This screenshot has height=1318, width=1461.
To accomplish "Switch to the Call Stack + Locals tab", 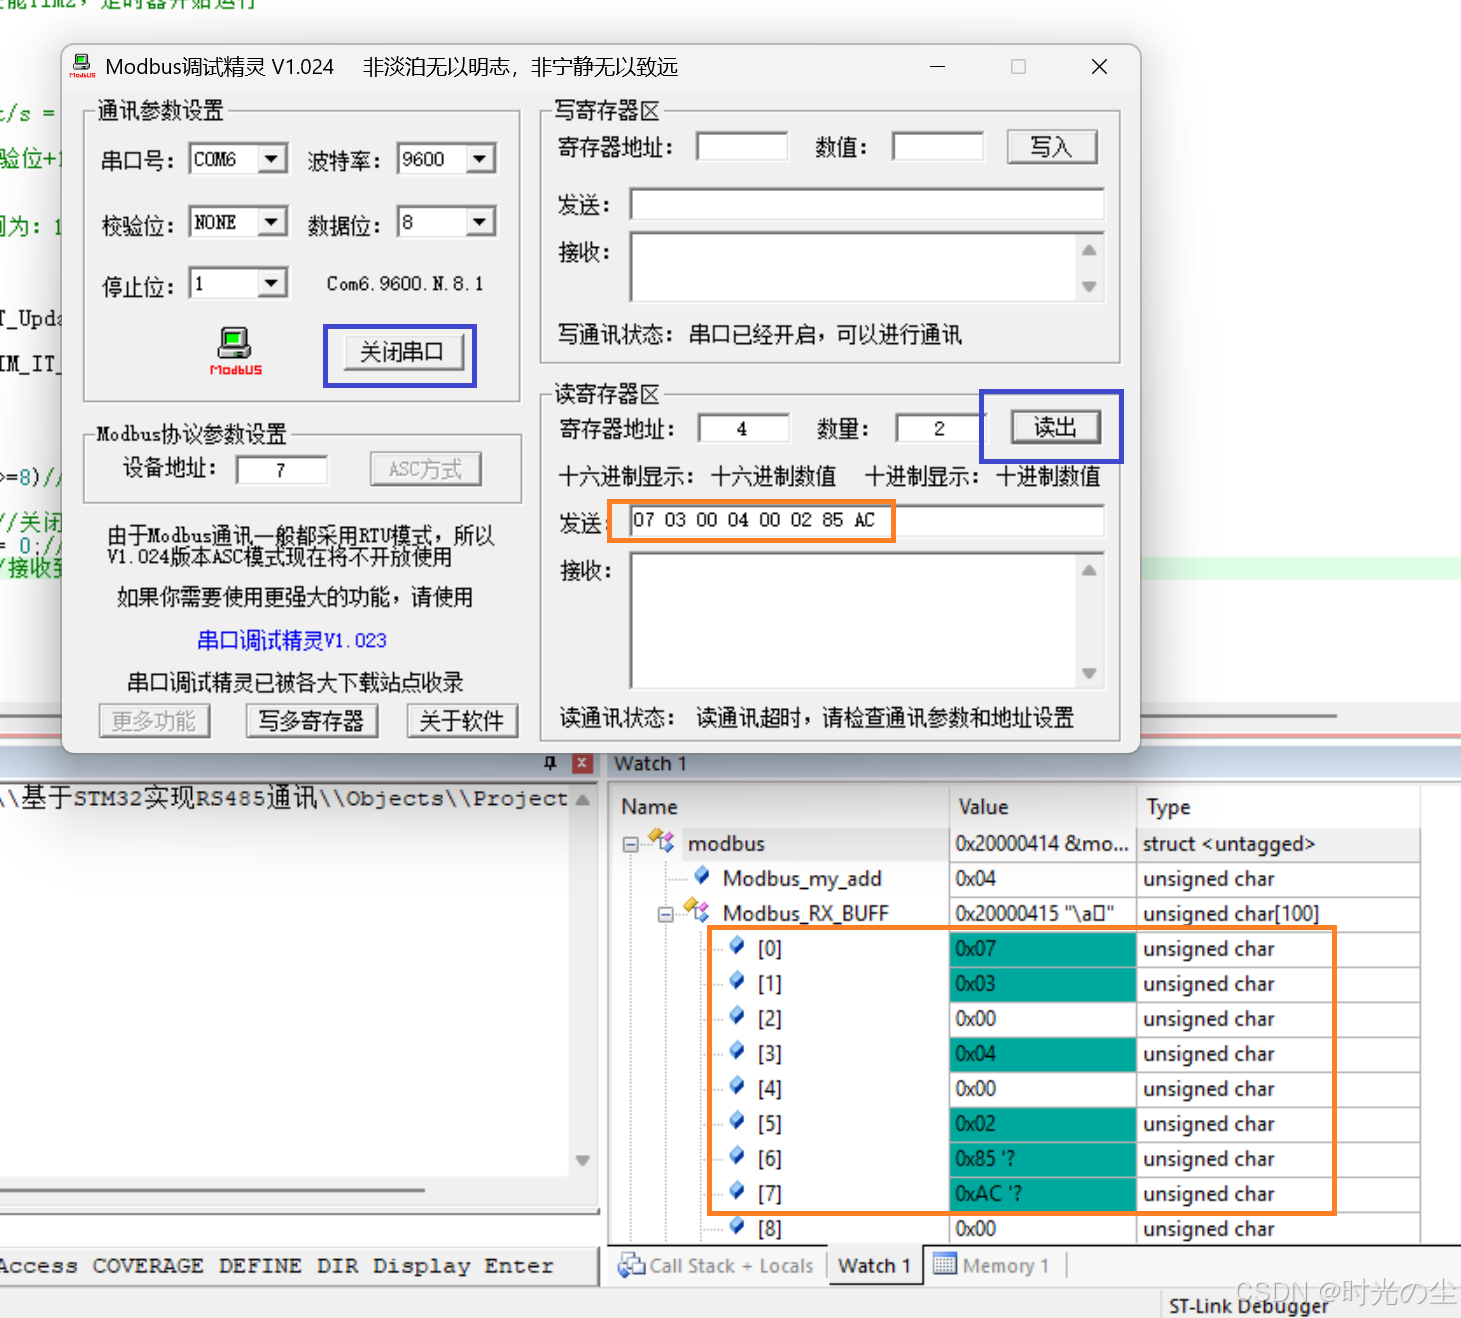I will (716, 1266).
